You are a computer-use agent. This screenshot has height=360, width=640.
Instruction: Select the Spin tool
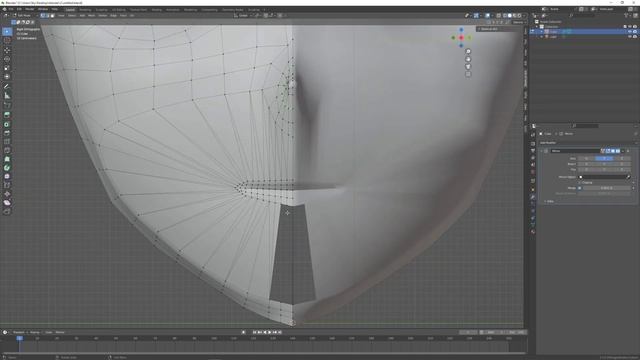click(x=7, y=168)
